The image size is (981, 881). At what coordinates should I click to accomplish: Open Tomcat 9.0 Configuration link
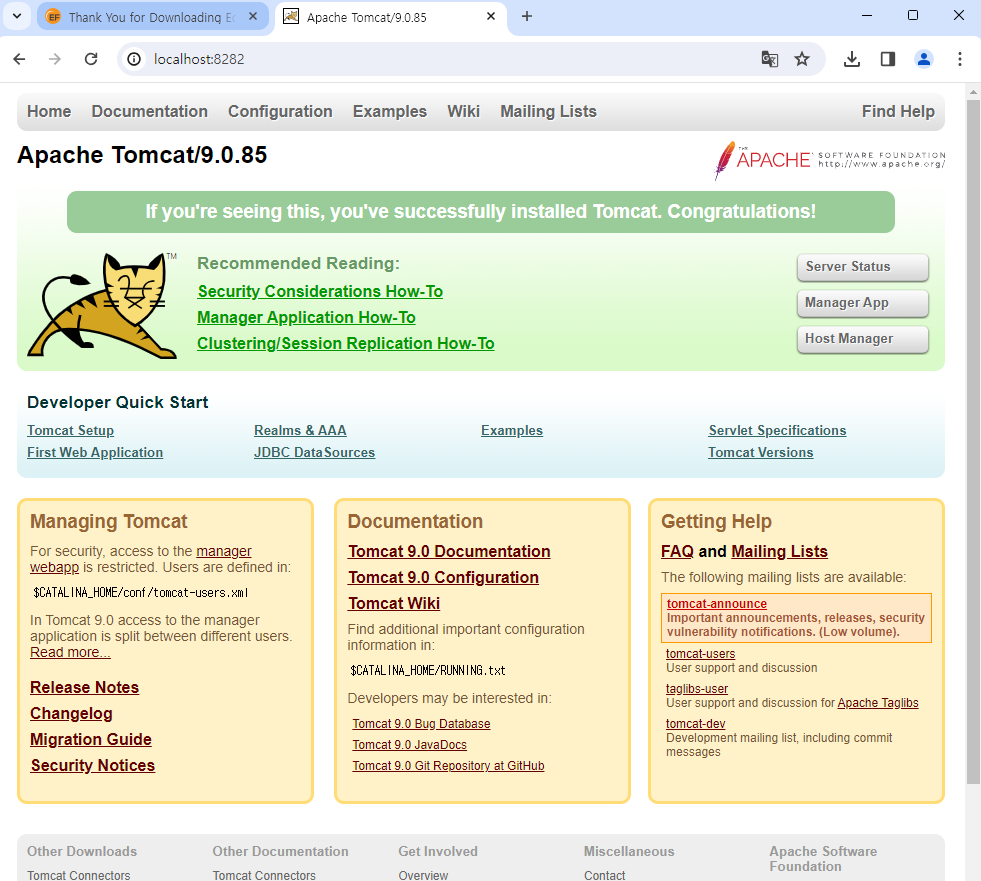(x=444, y=578)
